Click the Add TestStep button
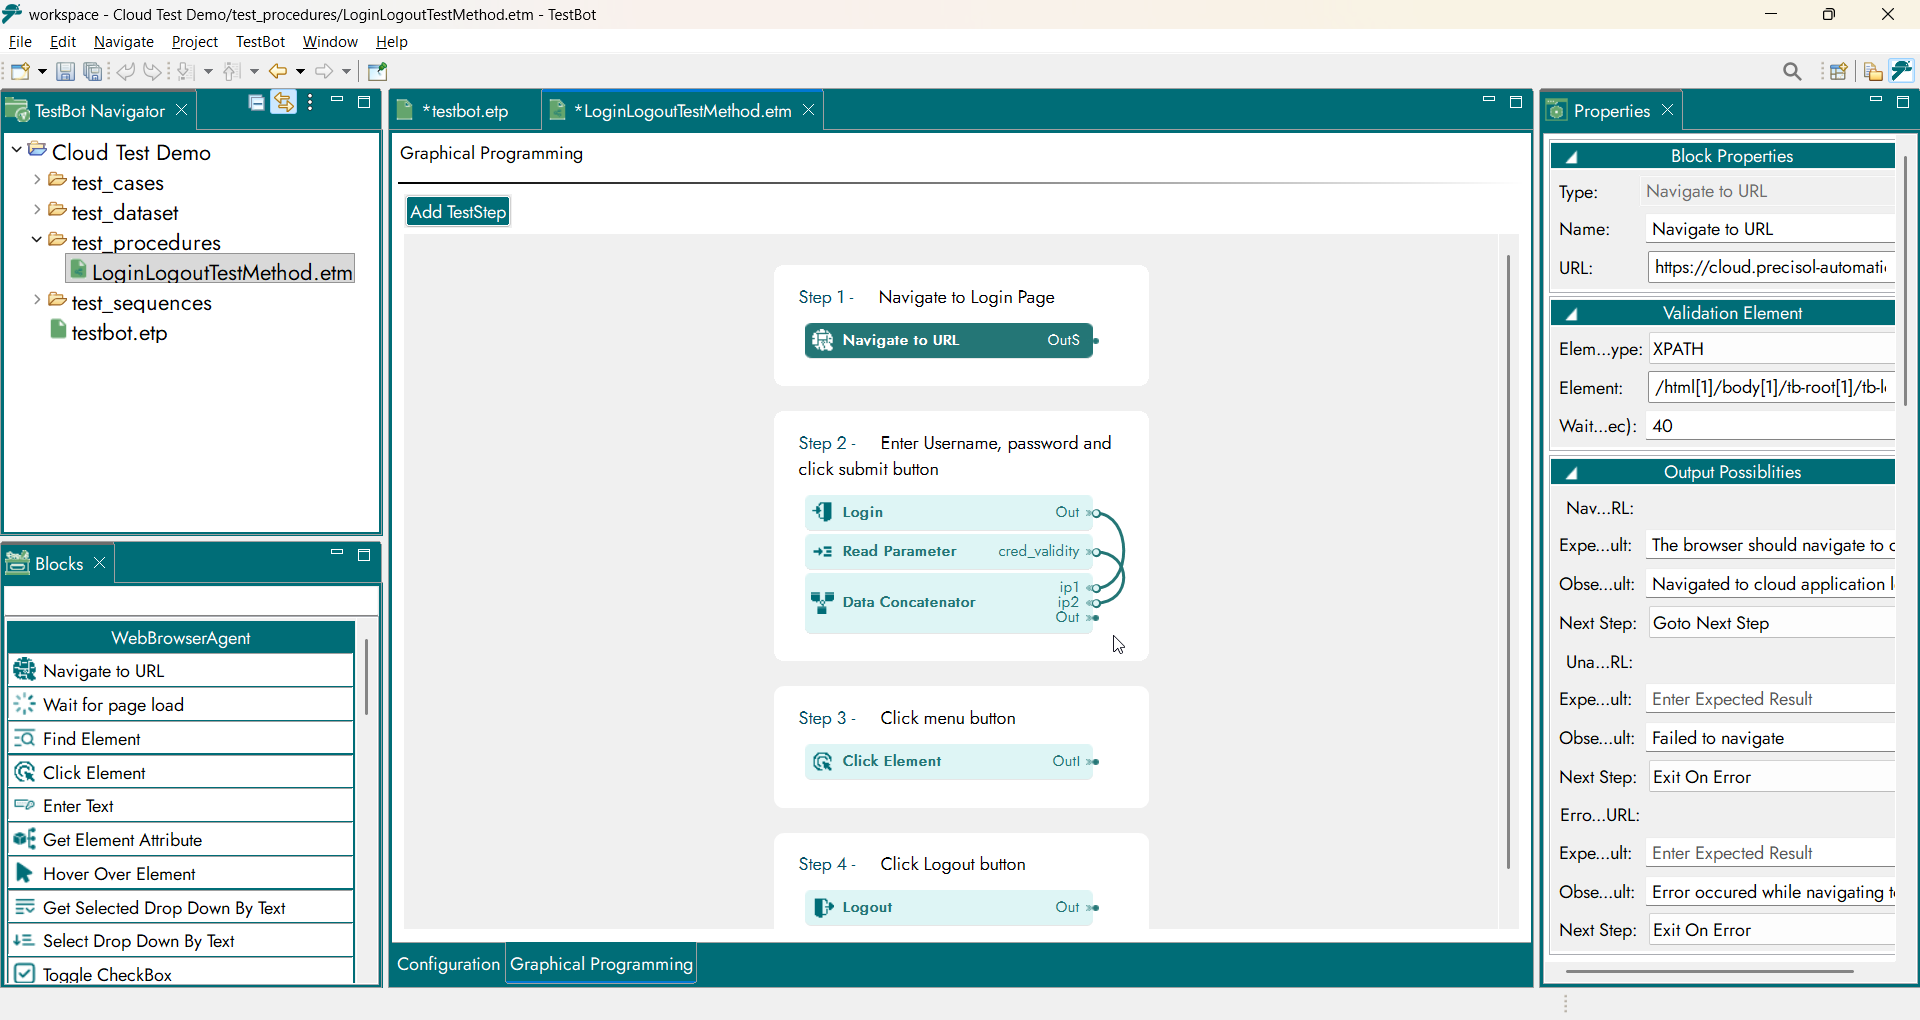This screenshot has height=1020, width=1920. 458,212
